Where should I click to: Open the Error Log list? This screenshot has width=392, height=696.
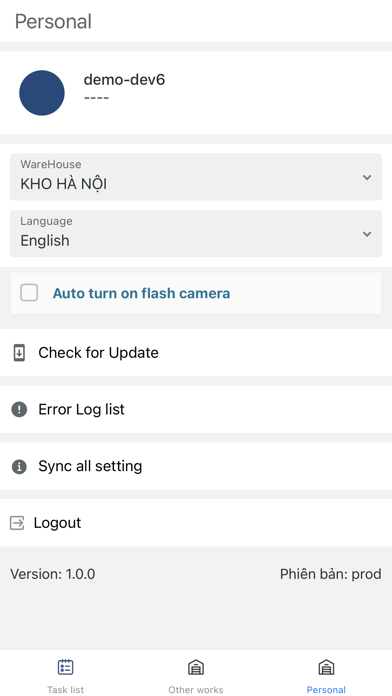(196, 409)
